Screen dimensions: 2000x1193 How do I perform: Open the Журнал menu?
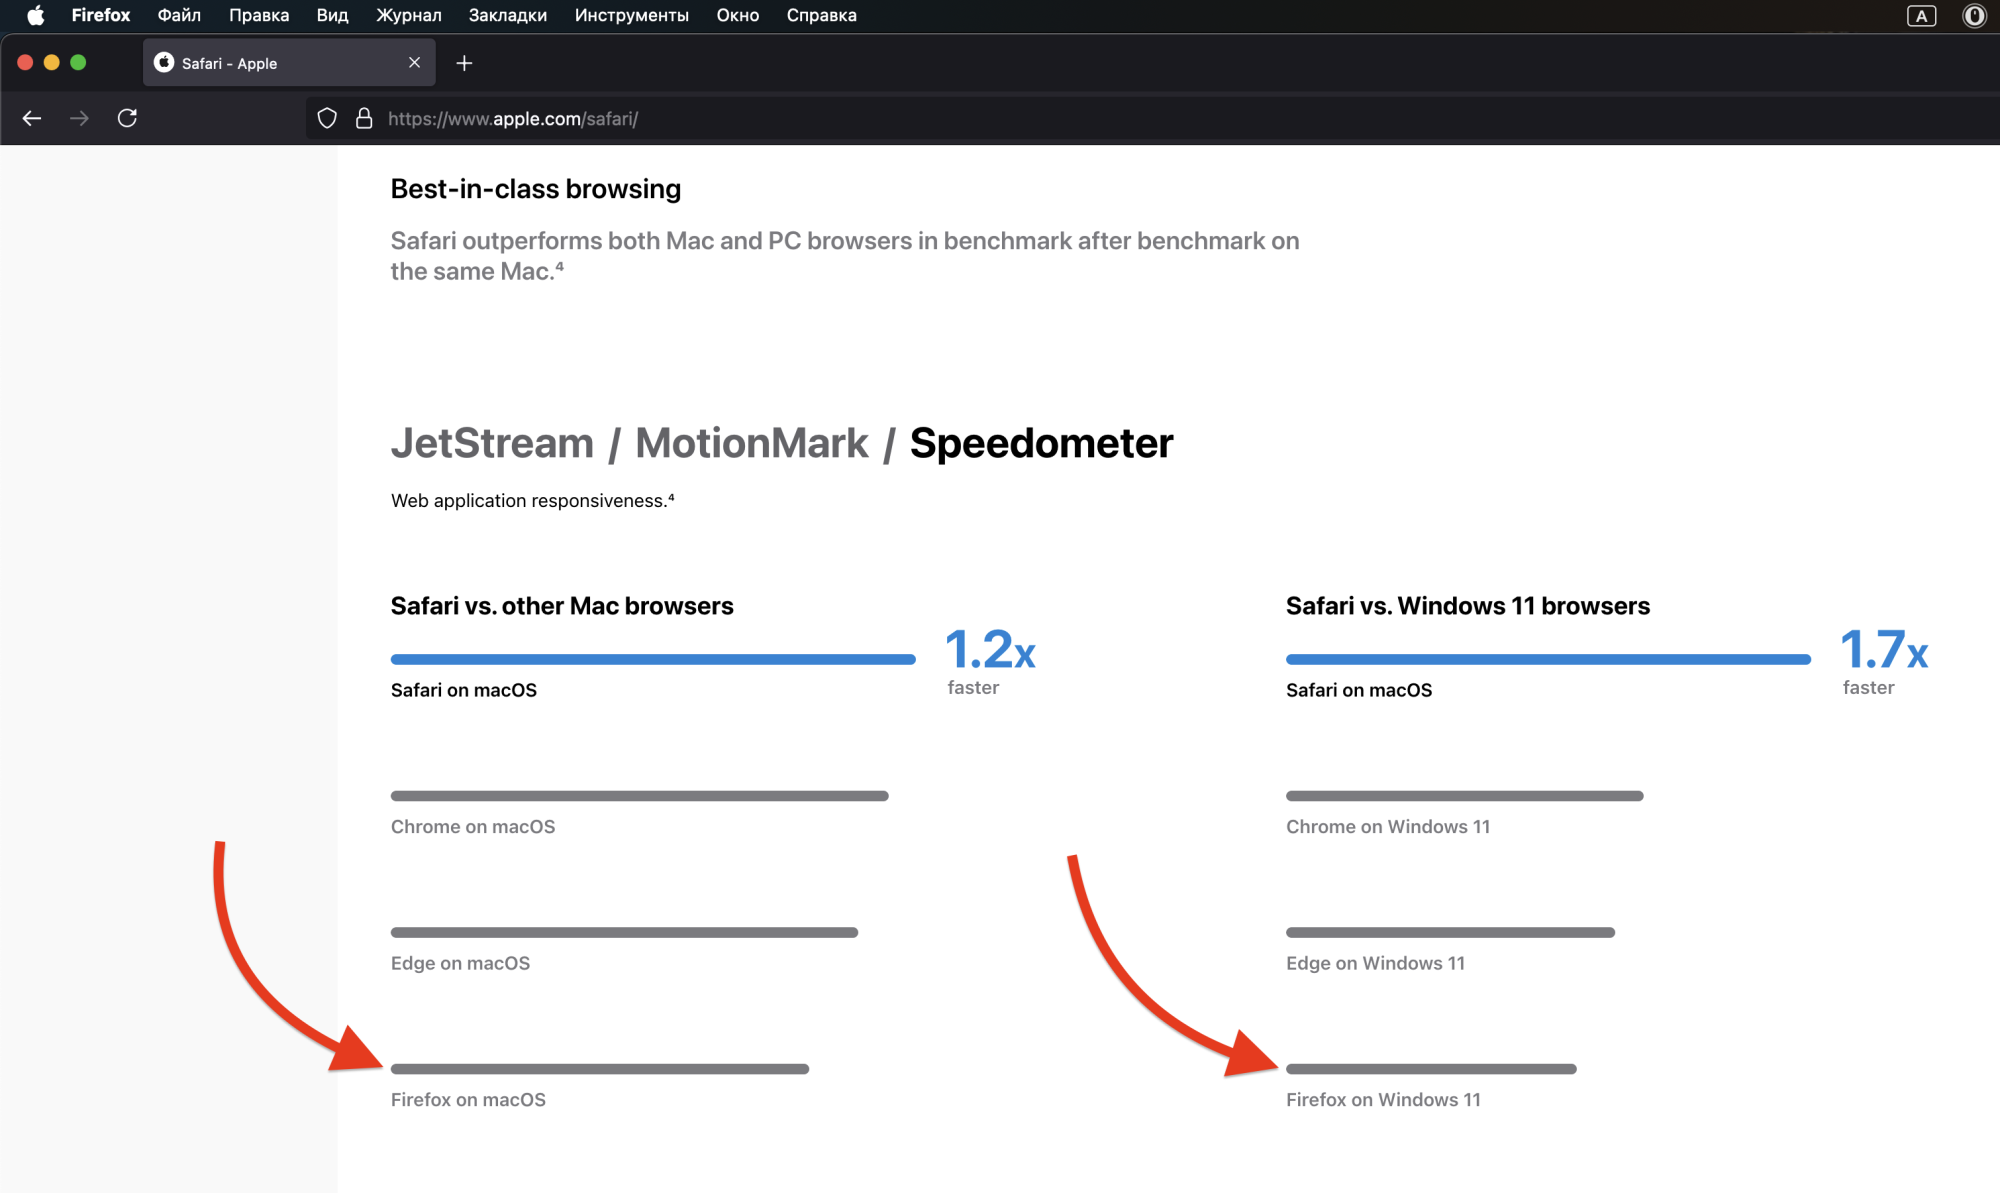point(409,15)
